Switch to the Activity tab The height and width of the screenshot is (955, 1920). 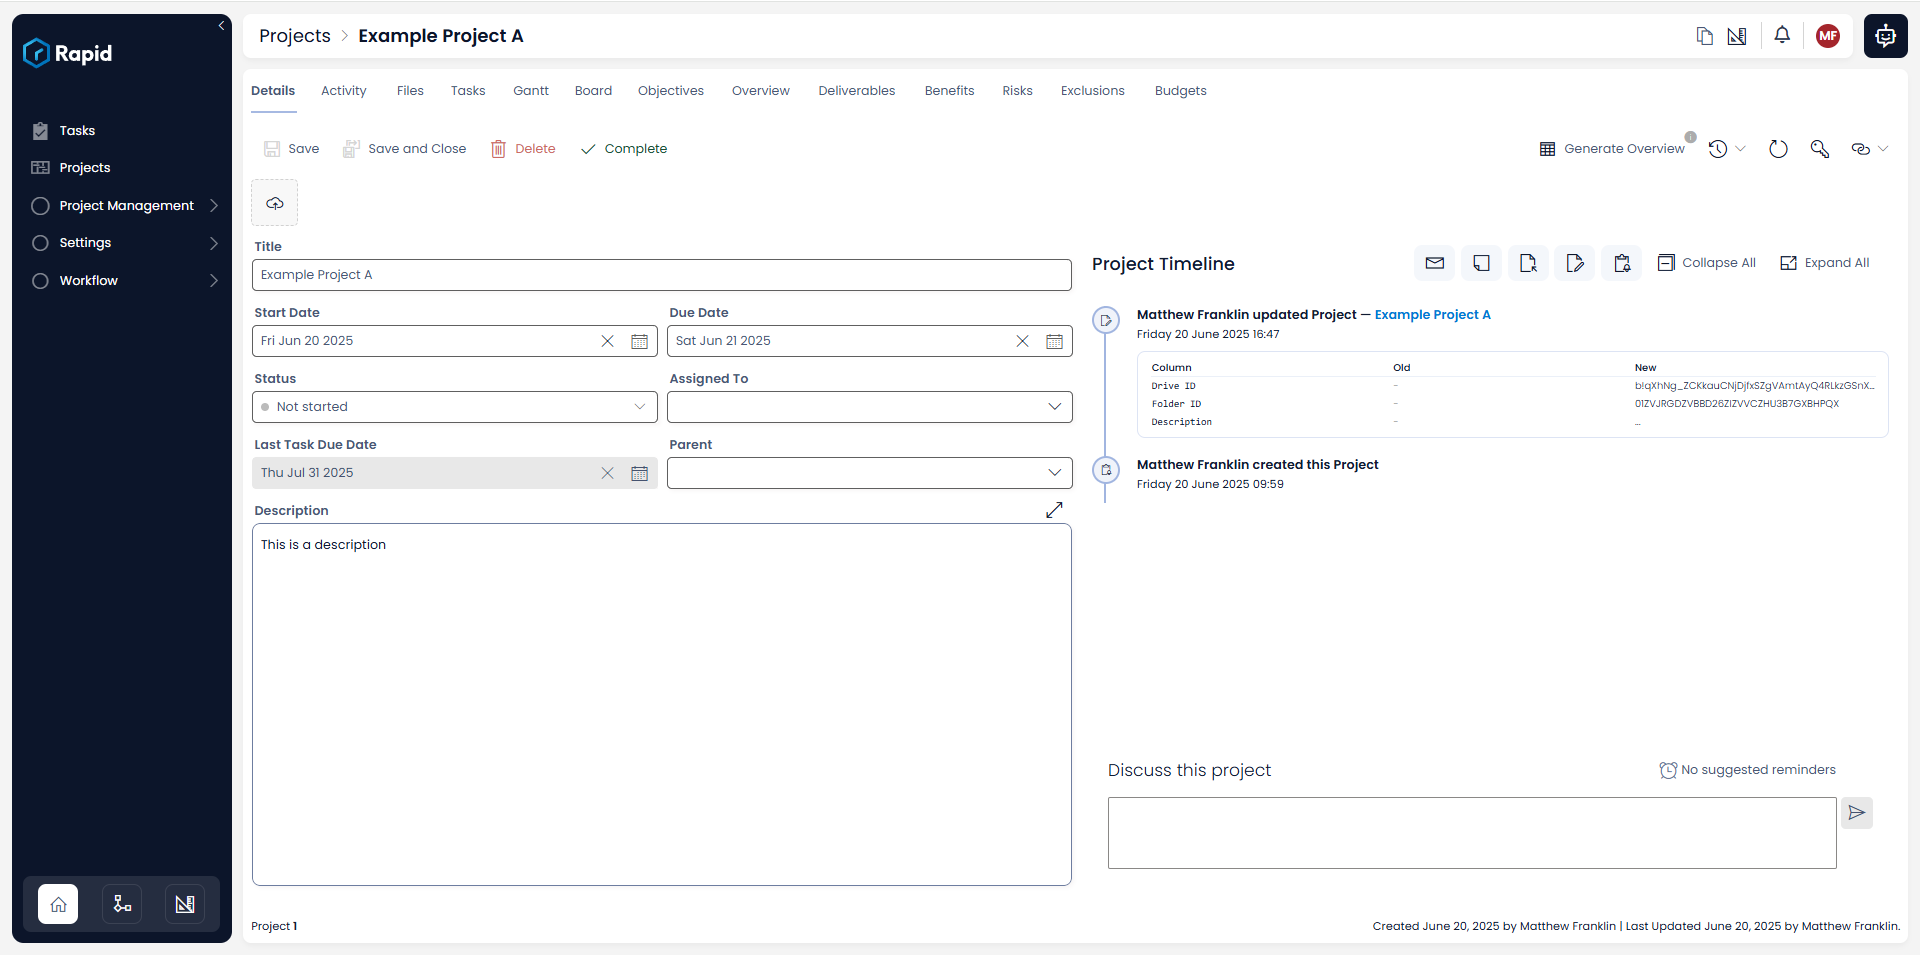343,91
